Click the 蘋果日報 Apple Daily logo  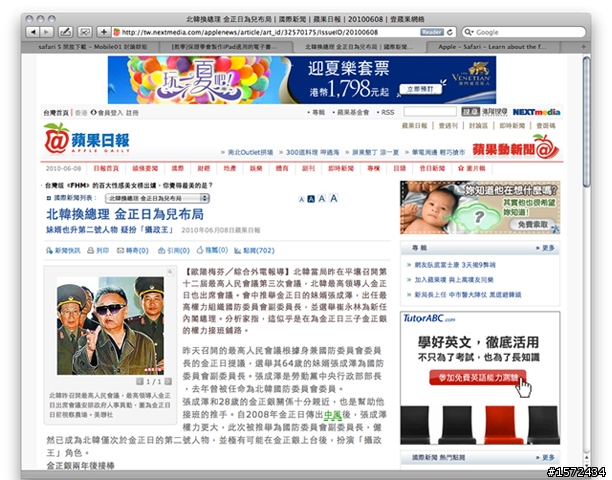[x=87, y=139]
